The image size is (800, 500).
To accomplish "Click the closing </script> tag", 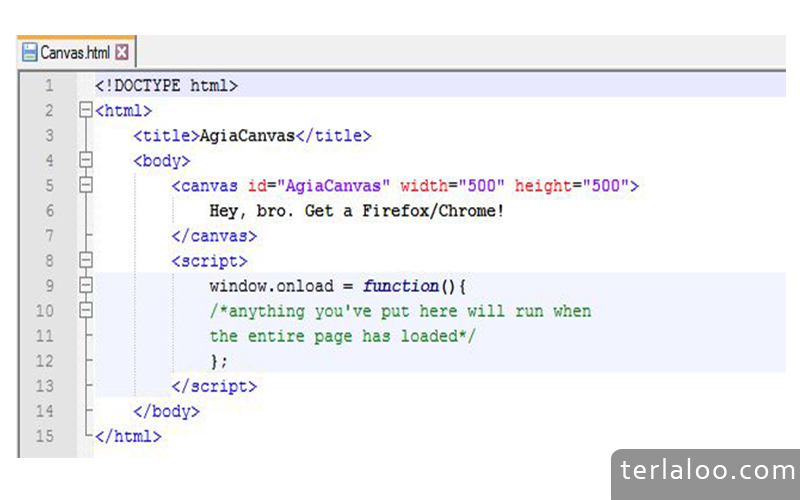I will tap(214, 386).
